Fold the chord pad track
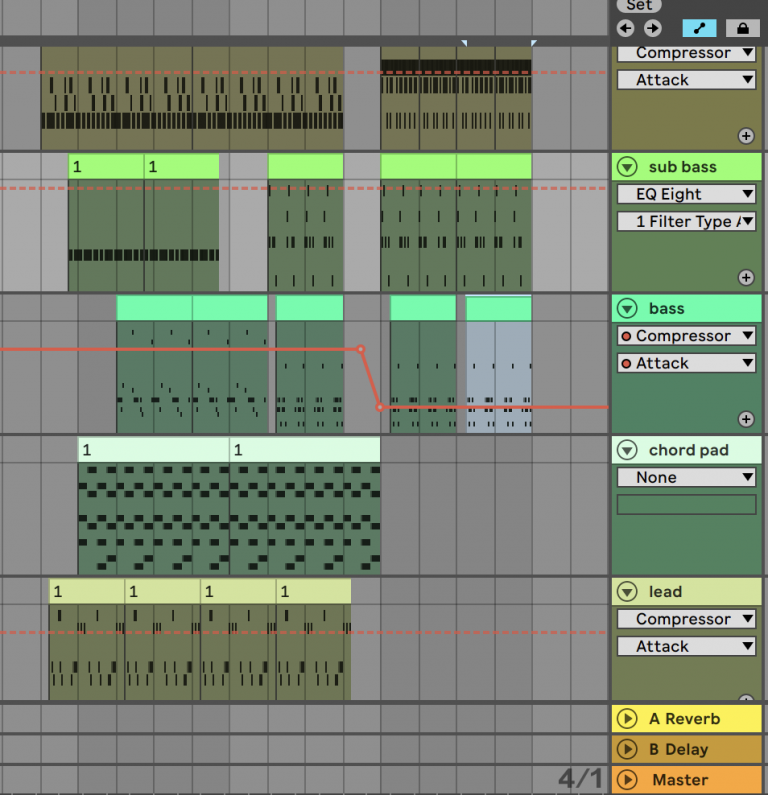This screenshot has height=795, width=768. coord(627,450)
